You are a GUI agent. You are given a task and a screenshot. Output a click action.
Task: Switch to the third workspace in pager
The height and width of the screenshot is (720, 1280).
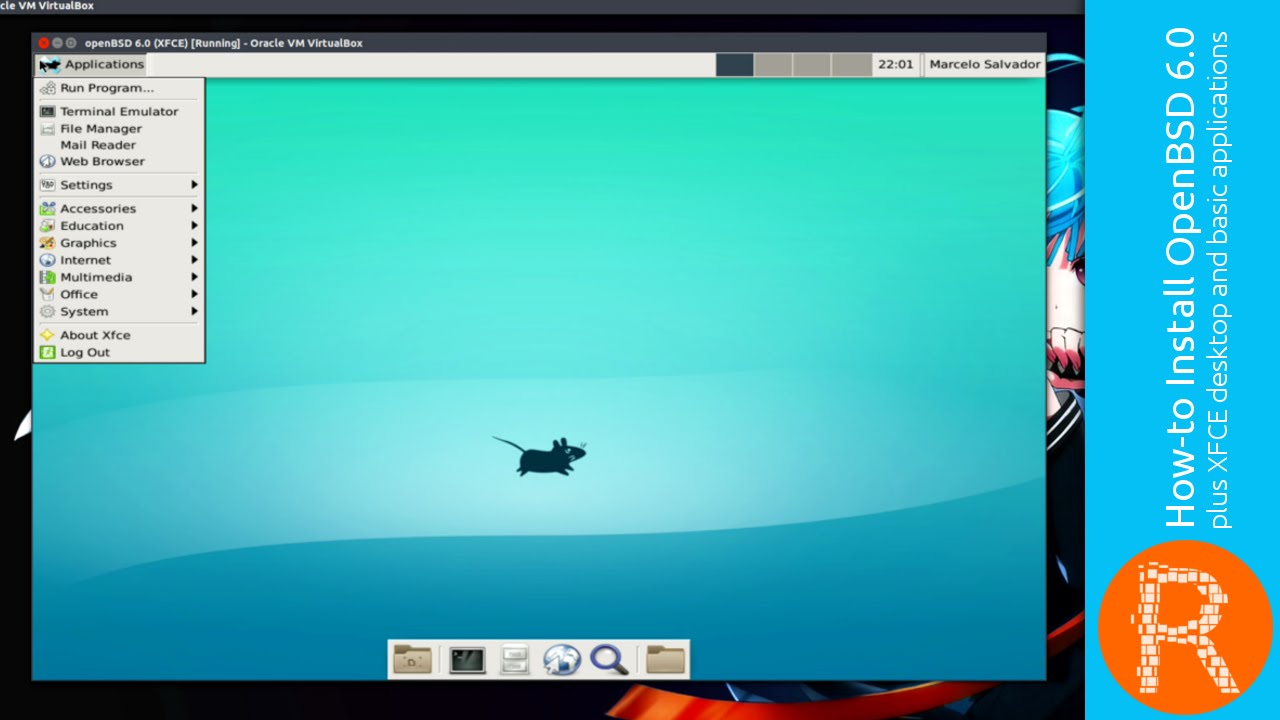point(812,64)
